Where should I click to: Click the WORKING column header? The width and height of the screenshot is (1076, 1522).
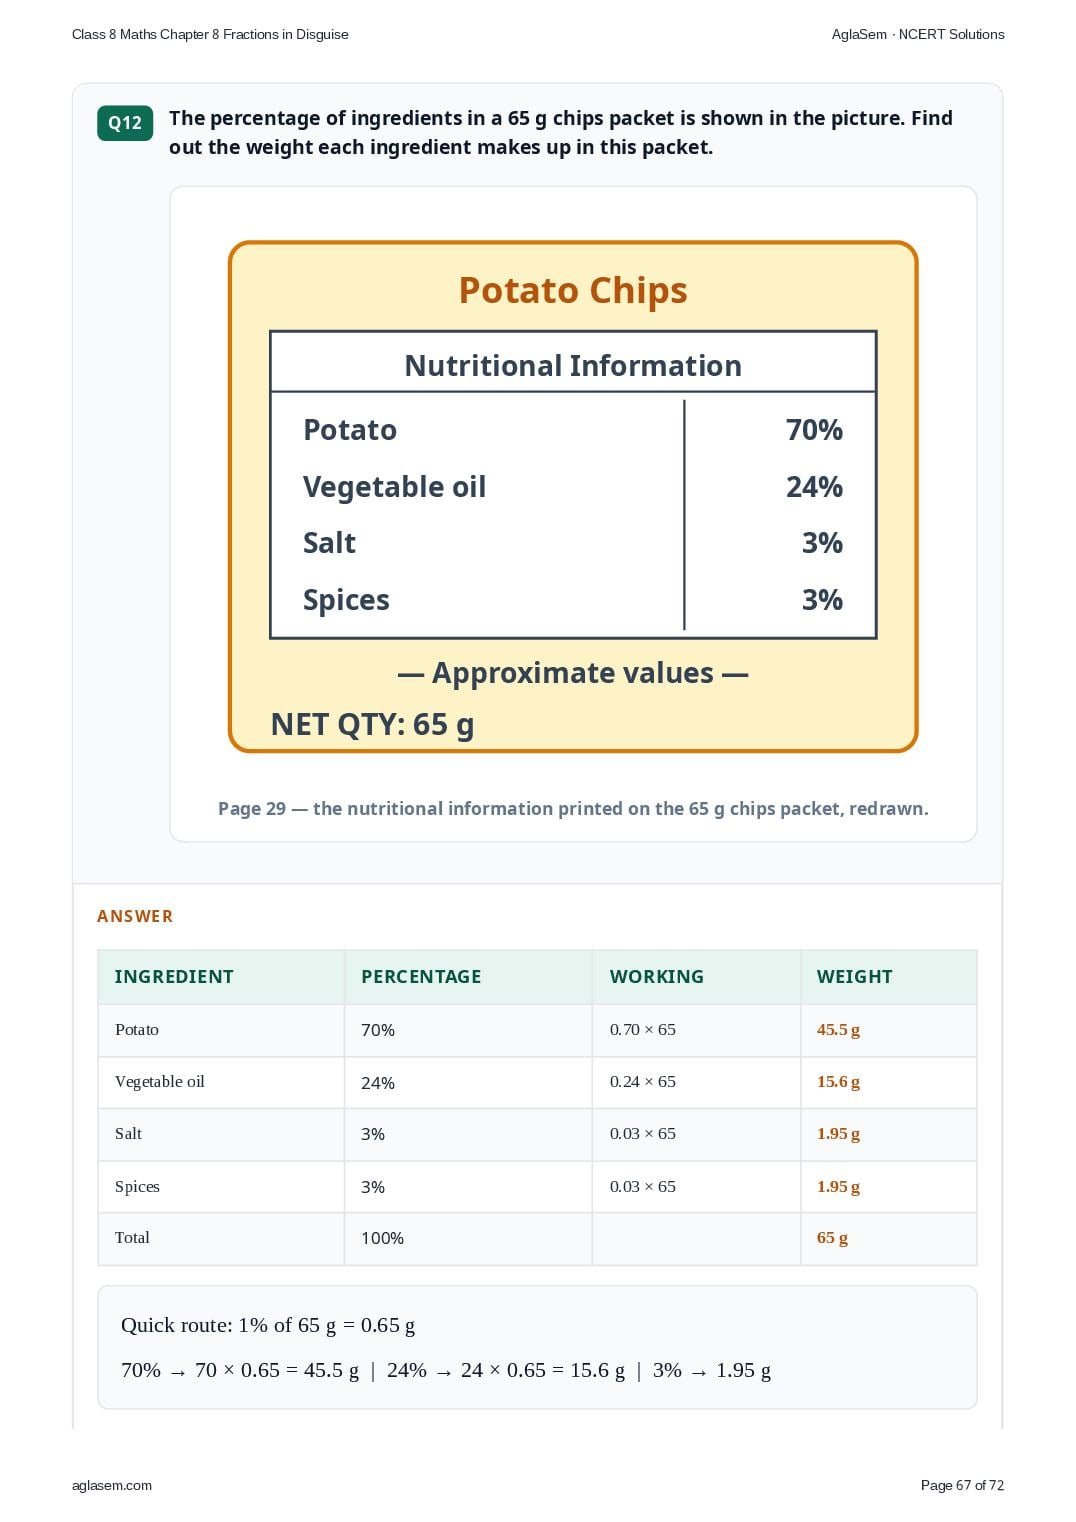pos(657,977)
